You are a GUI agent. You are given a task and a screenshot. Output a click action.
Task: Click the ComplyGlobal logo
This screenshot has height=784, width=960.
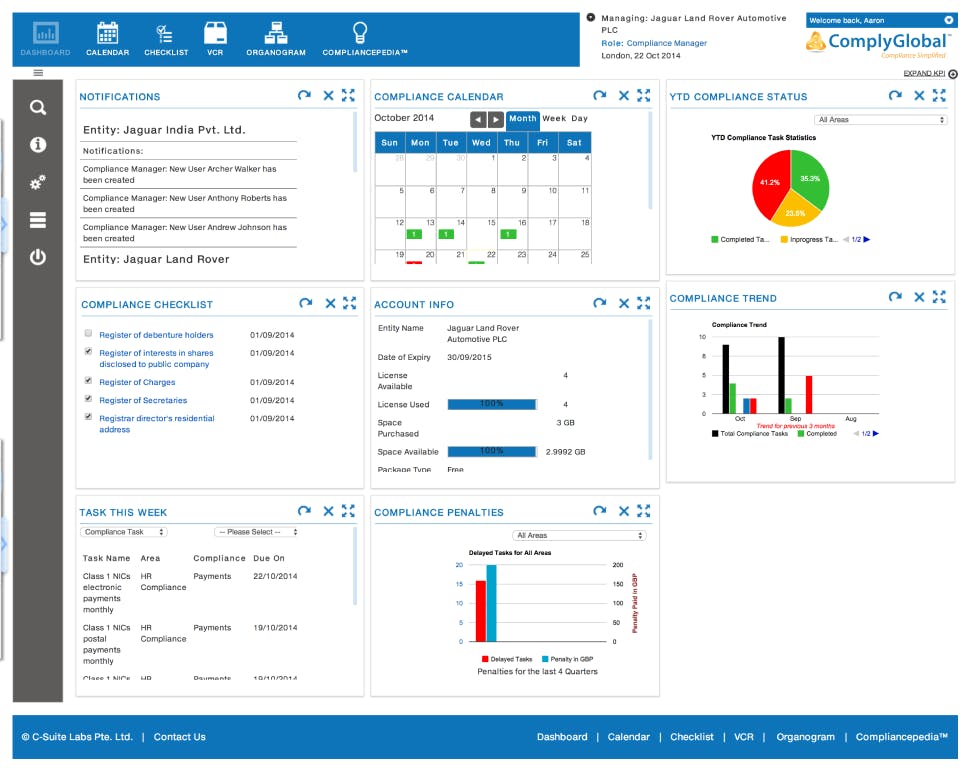(879, 44)
